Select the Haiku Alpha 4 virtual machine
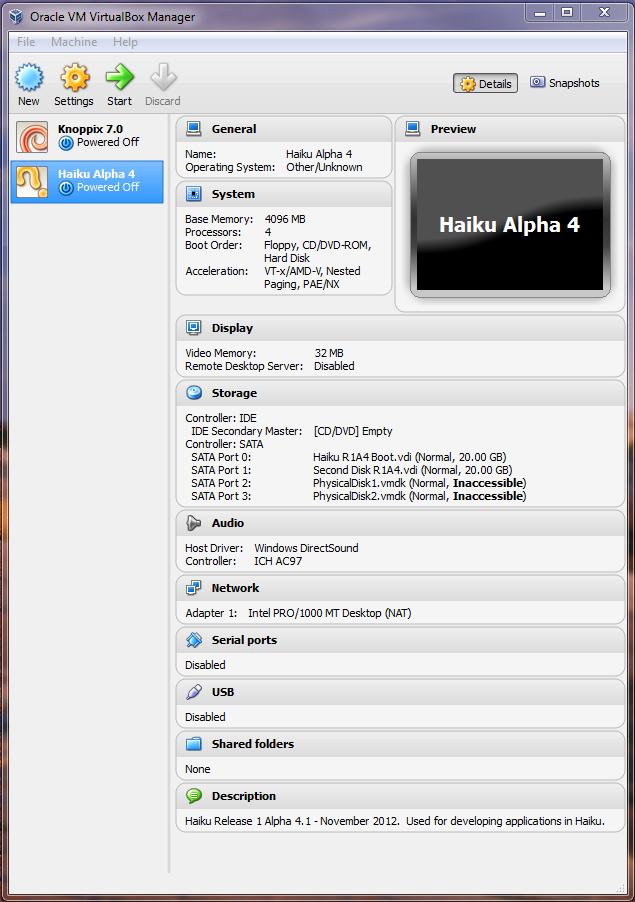Image resolution: width=635 pixels, height=902 pixels. coord(87,182)
